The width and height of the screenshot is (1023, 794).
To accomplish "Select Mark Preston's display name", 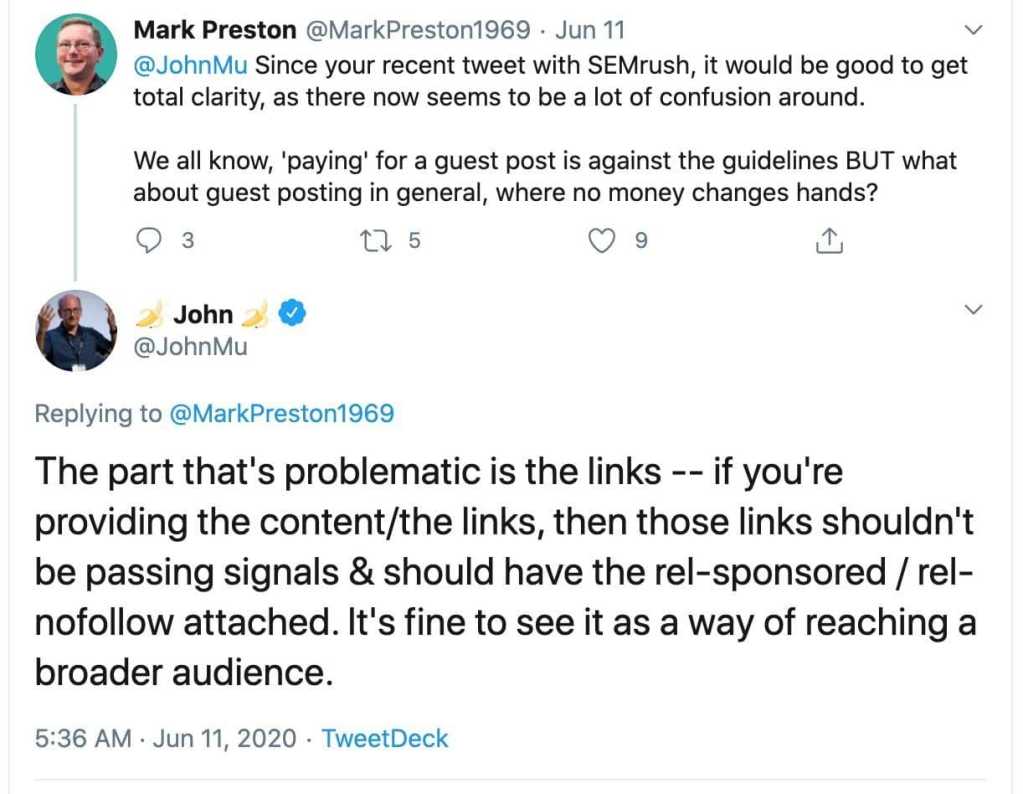I will (215, 29).
